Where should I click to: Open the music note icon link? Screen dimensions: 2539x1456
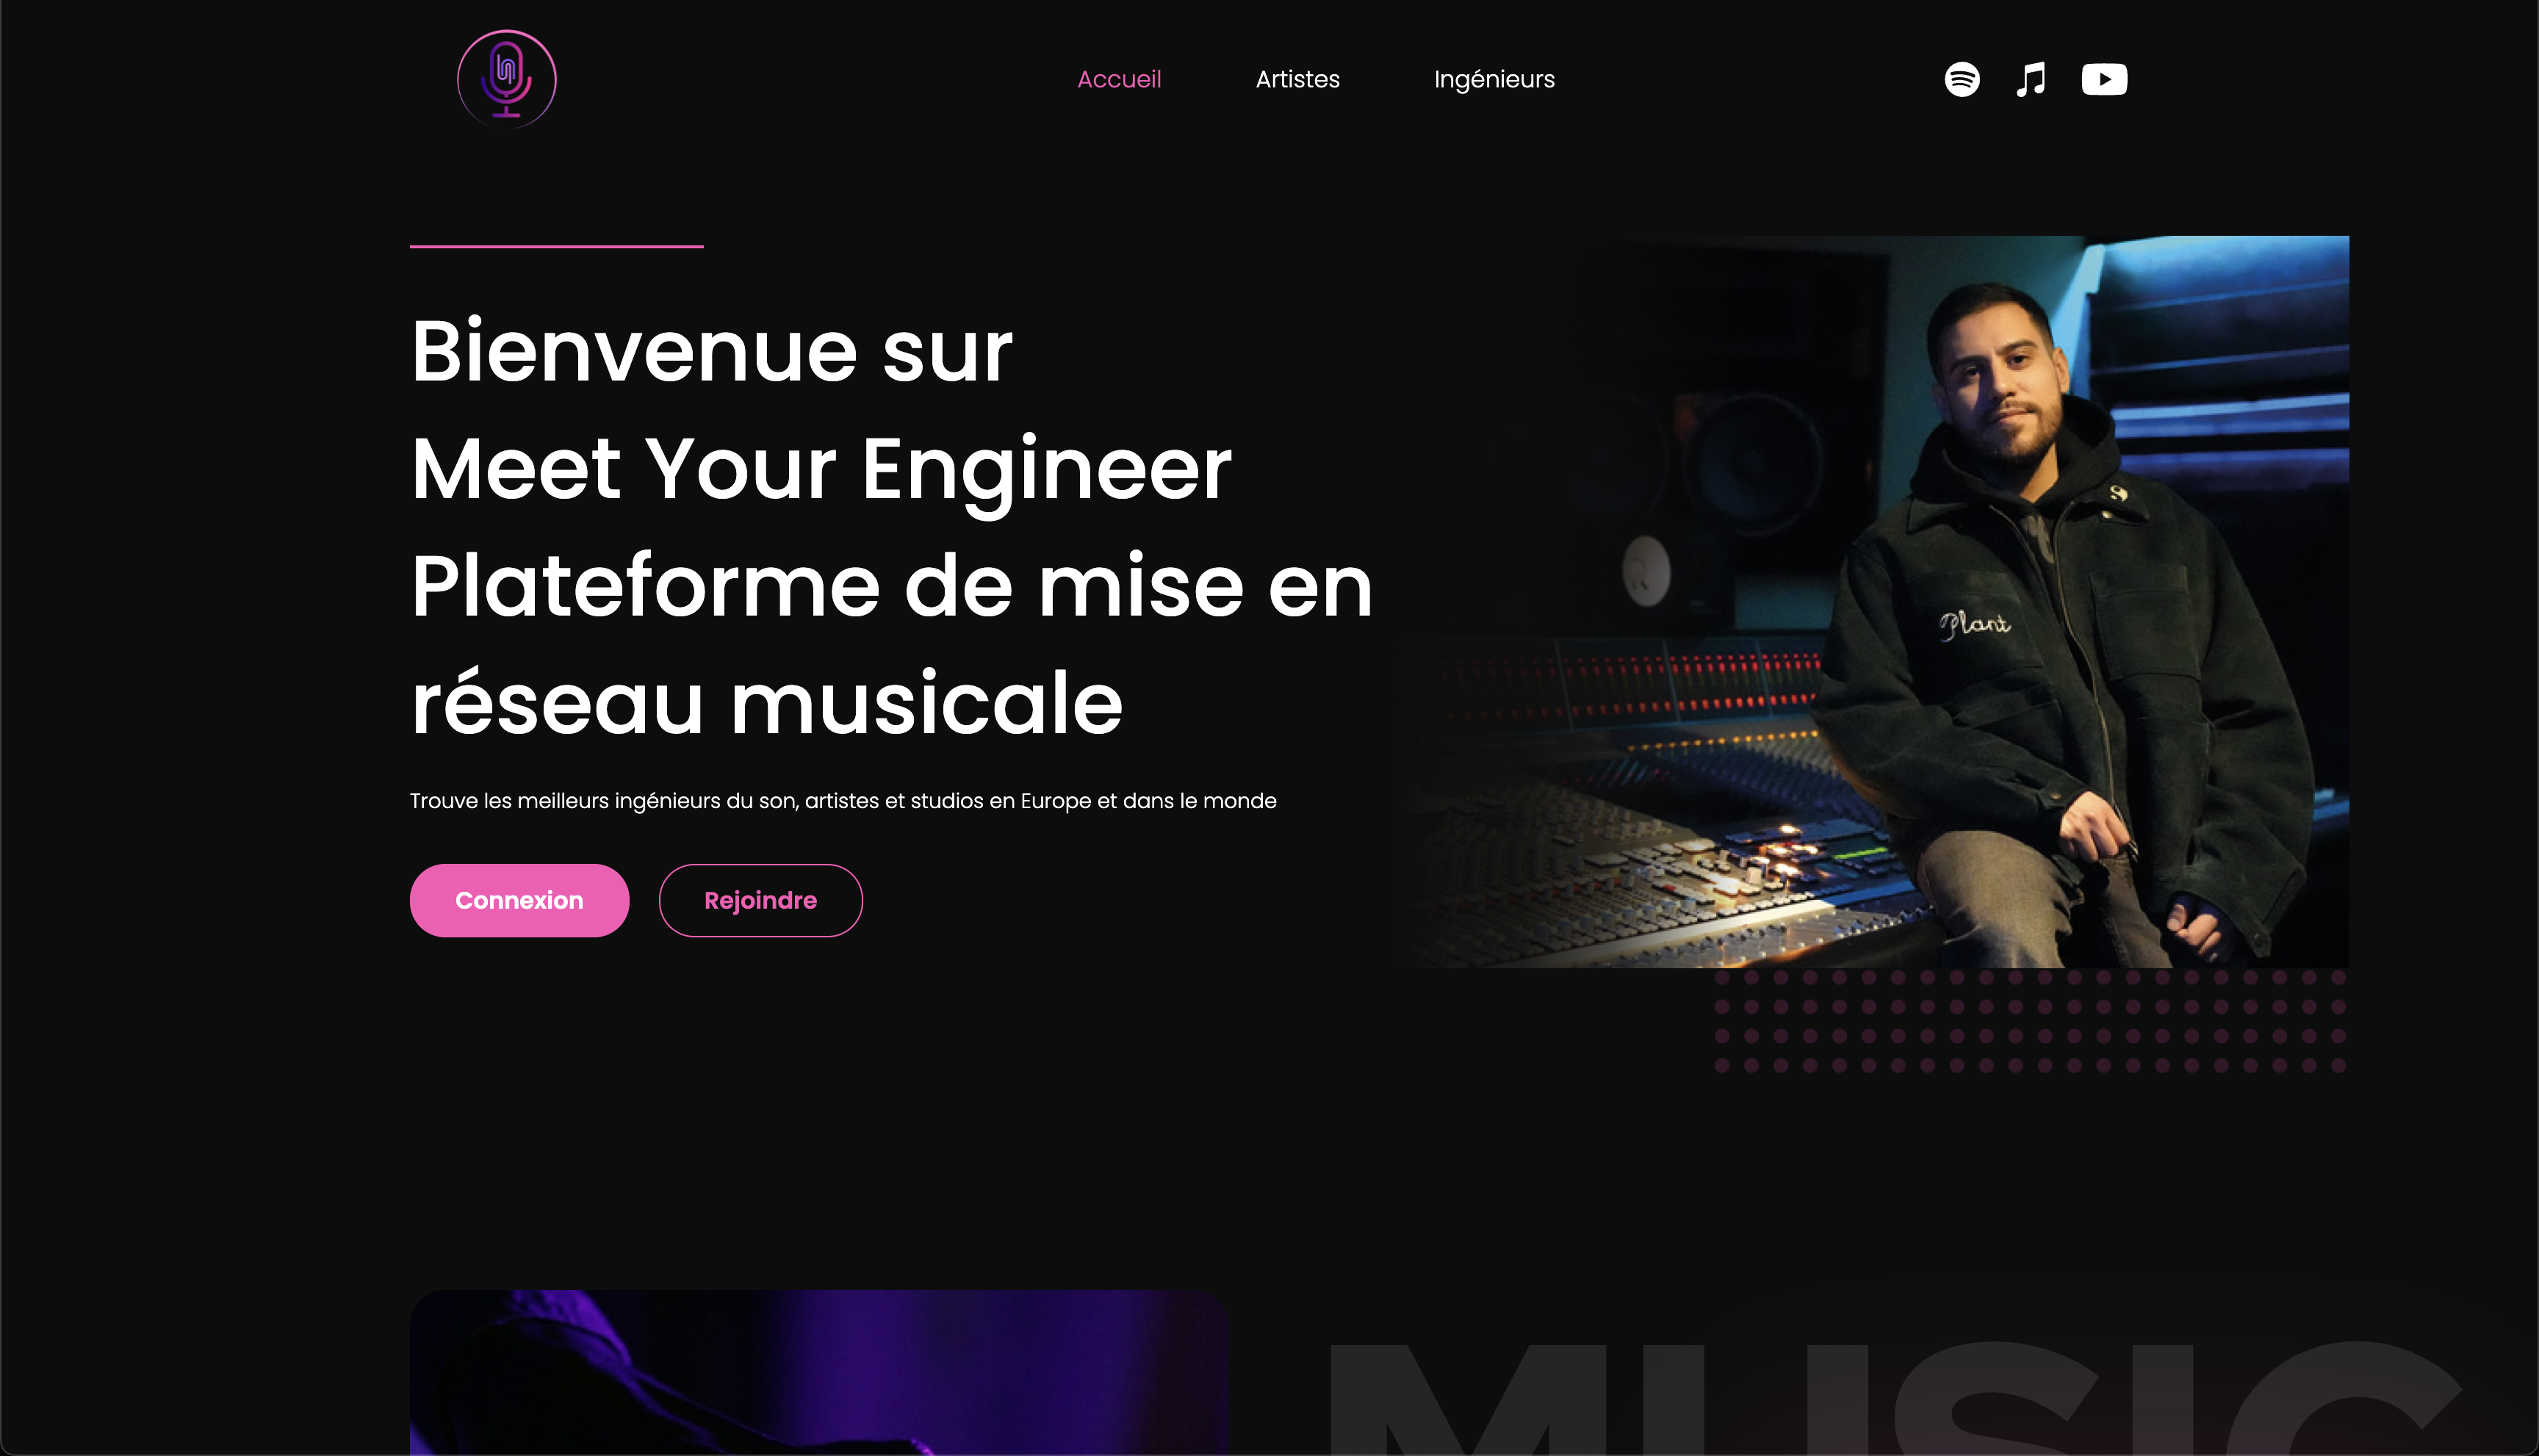pyautogui.click(x=2031, y=79)
